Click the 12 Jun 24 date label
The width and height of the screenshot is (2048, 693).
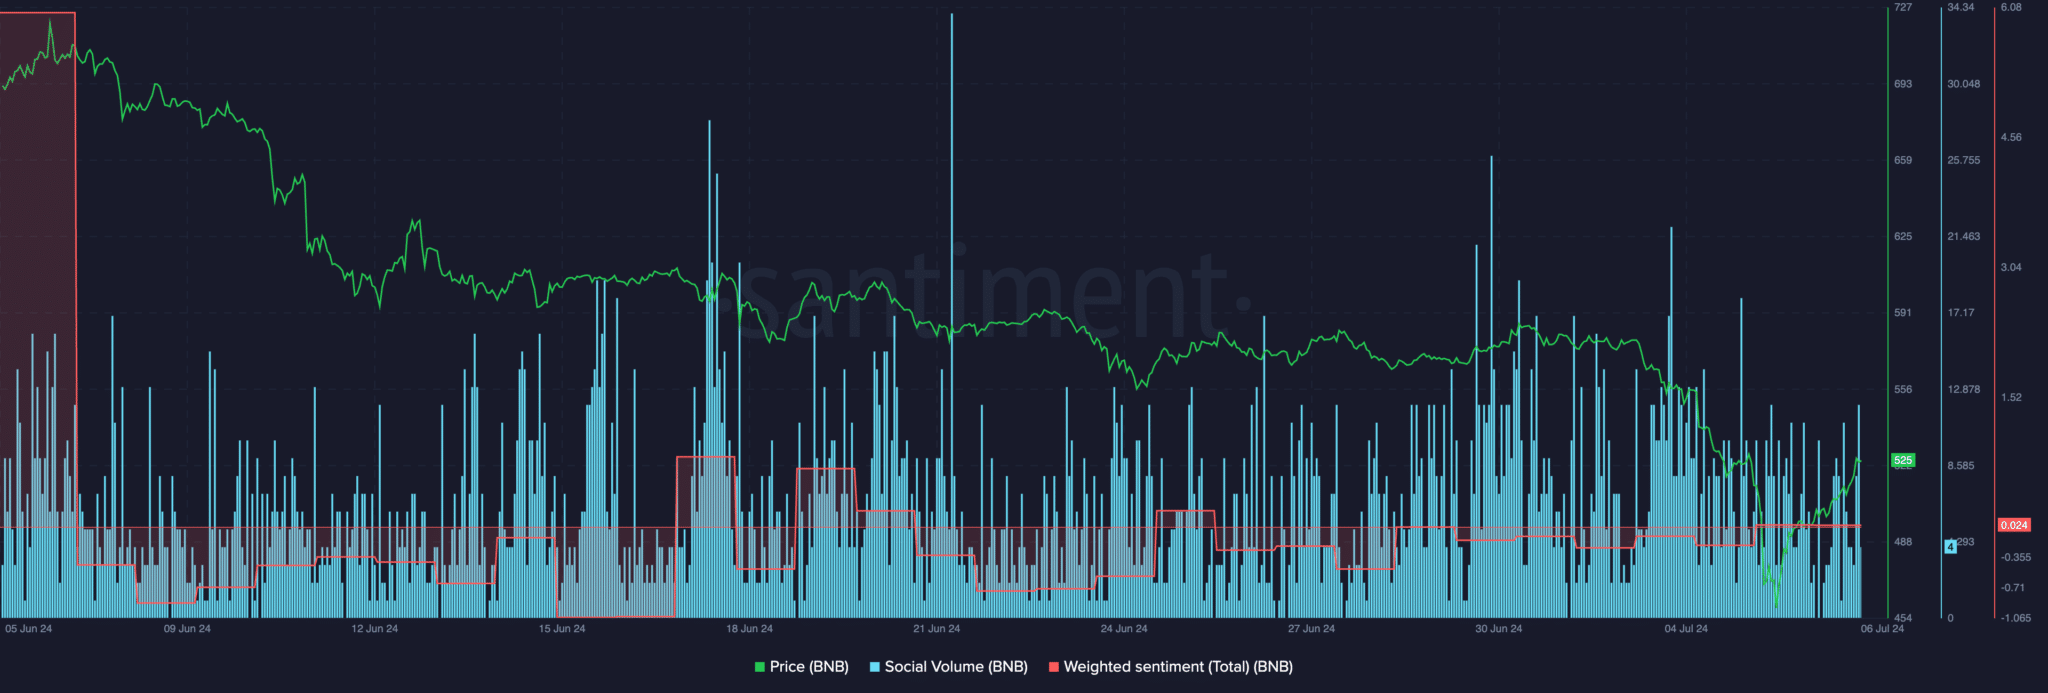[x=374, y=629]
